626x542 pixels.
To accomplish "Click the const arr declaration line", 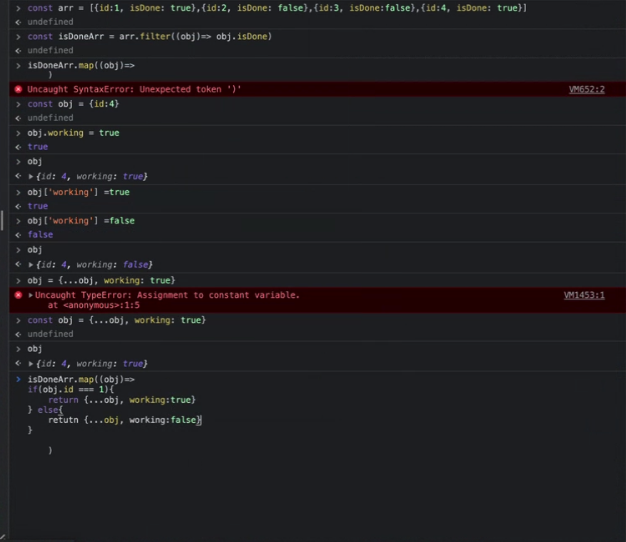I will (277, 8).
